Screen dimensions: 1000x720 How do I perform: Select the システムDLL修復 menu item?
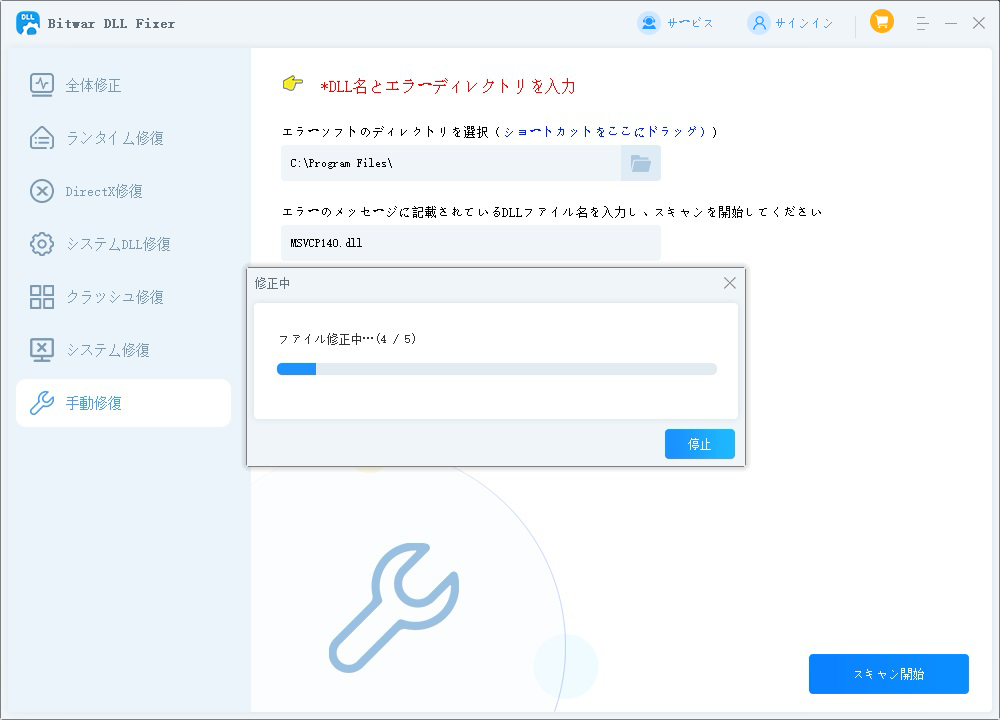pyautogui.click(x=124, y=244)
